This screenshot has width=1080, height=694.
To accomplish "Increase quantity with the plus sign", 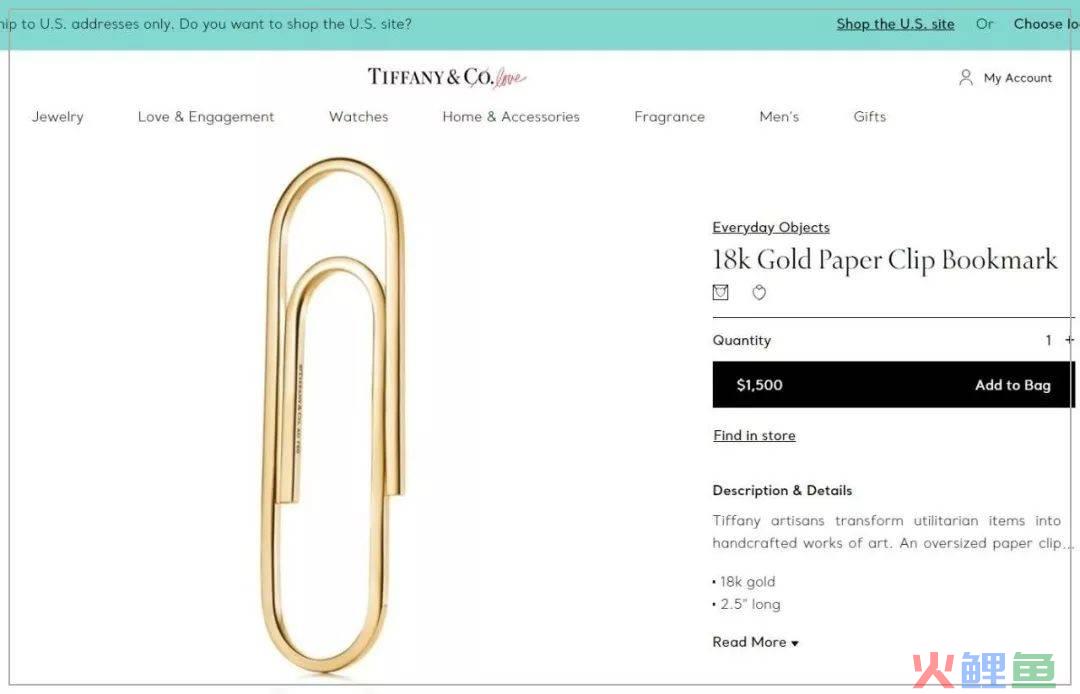I will 1070,340.
